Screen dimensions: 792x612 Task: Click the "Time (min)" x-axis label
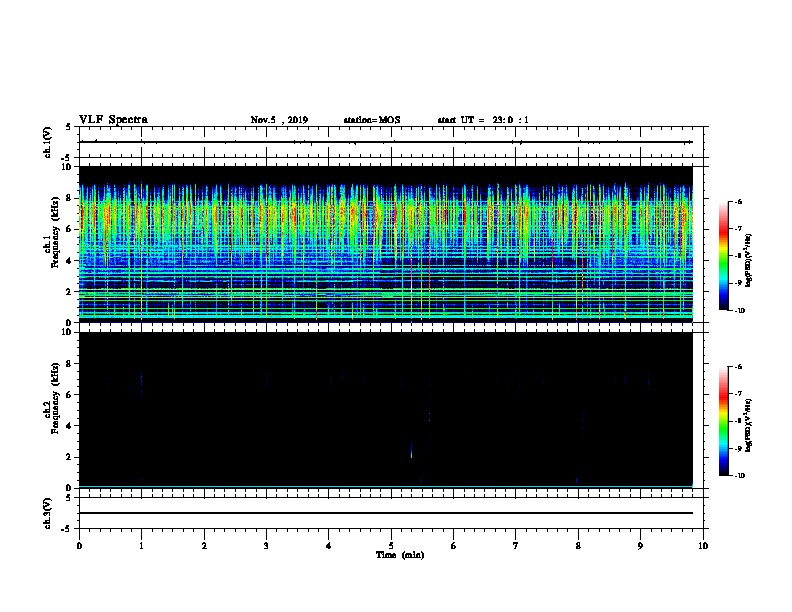point(400,555)
